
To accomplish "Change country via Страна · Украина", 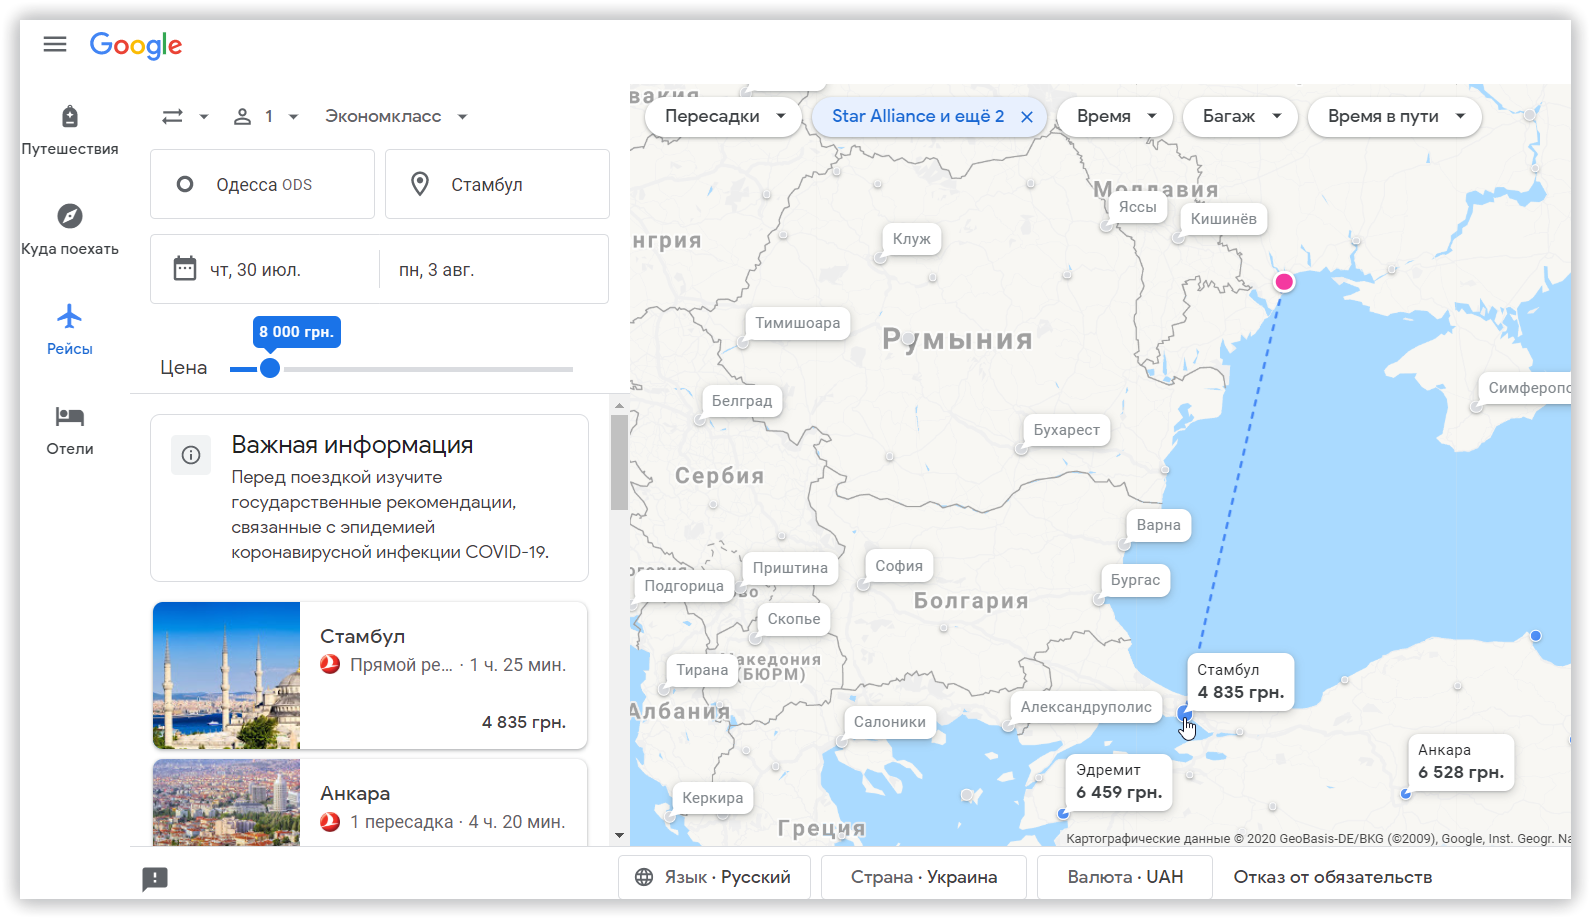I will coord(924,877).
